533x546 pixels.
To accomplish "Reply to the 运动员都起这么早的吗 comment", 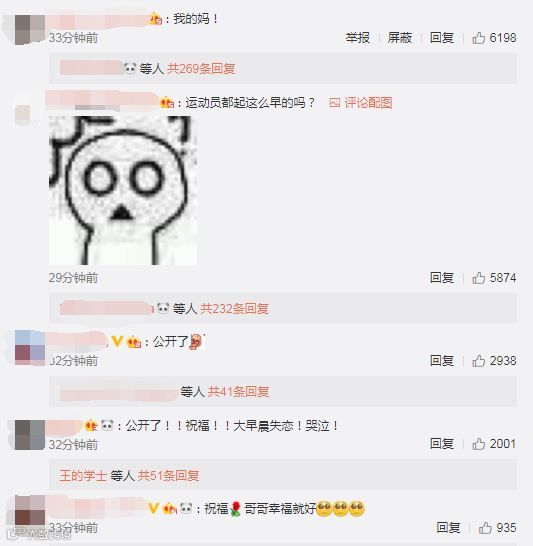I will click(x=441, y=278).
